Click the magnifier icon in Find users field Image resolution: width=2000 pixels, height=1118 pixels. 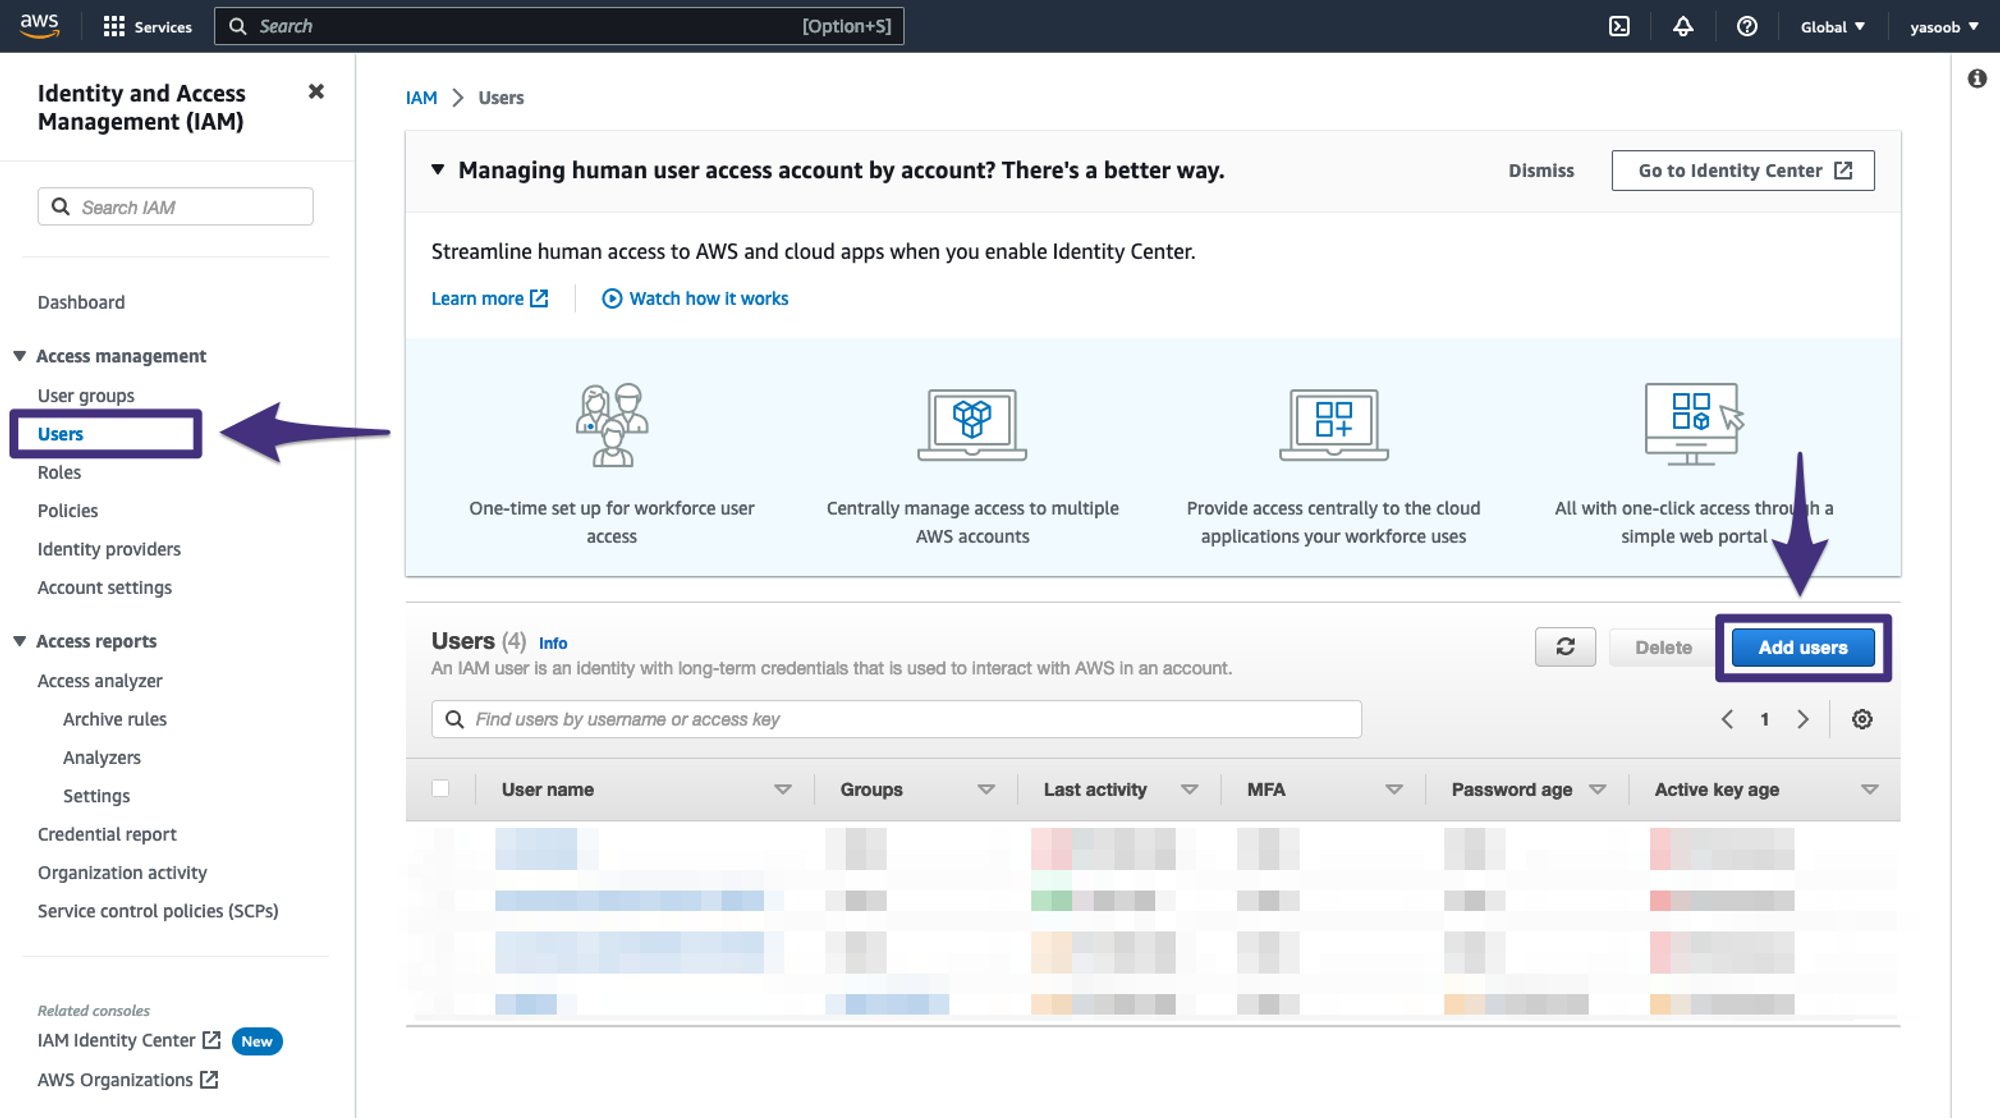(x=454, y=719)
